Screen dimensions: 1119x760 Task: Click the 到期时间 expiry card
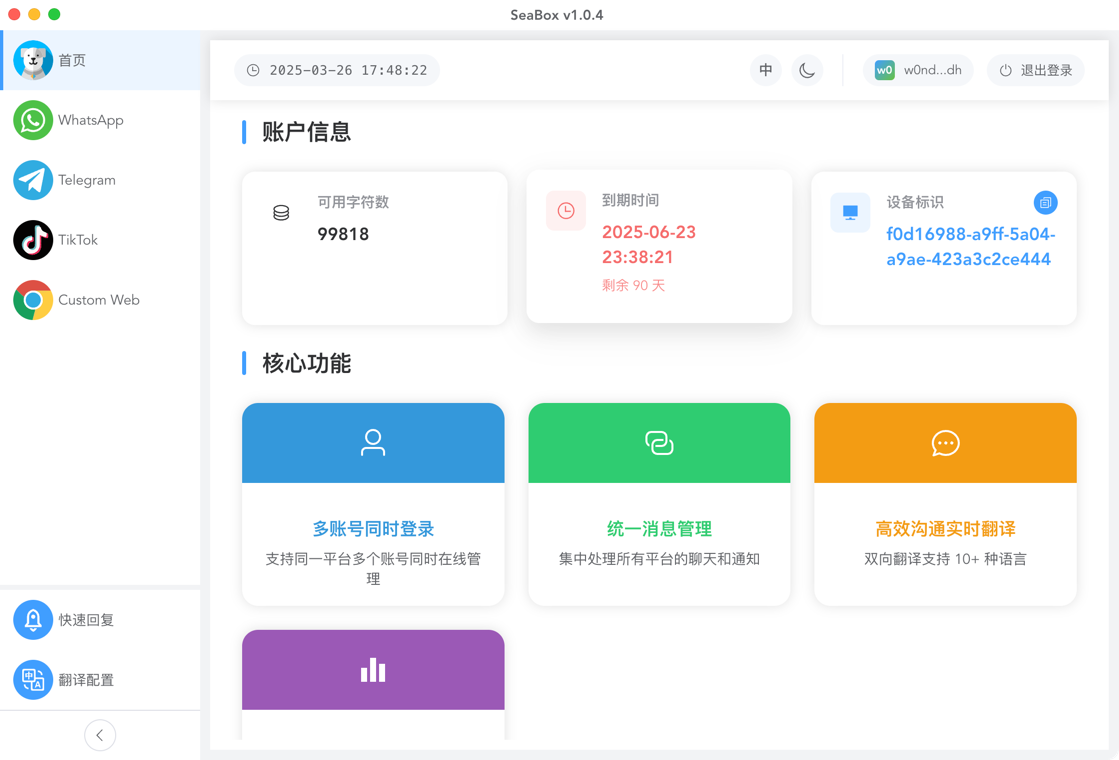[659, 247]
